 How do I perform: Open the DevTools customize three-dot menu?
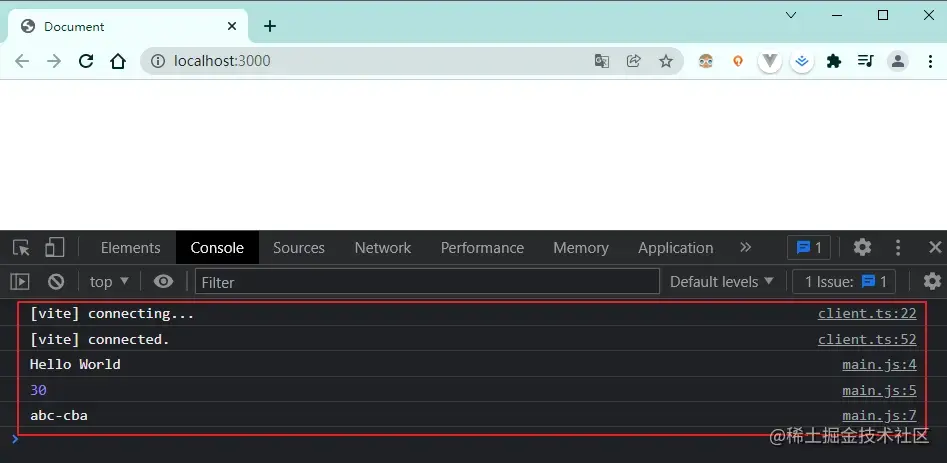[897, 247]
